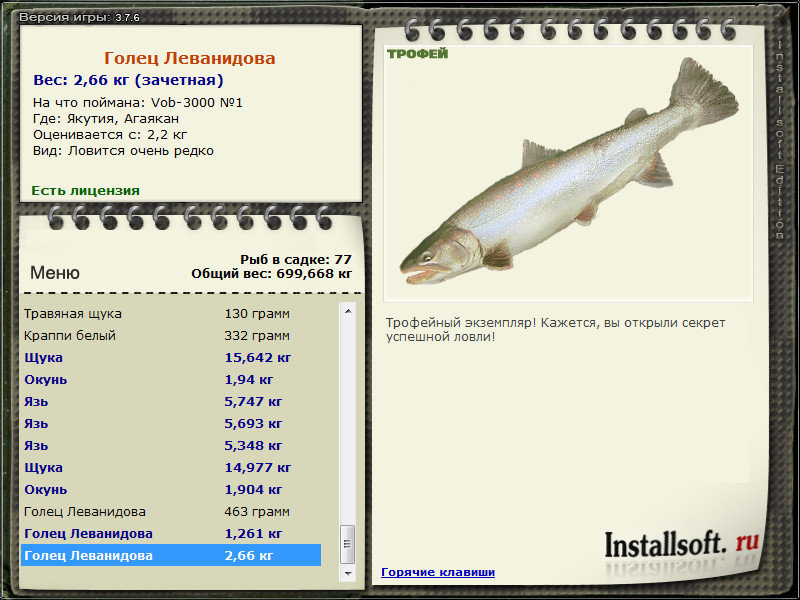Click the fish list scrollbar thumb
The height and width of the screenshot is (600, 800).
pos(348,544)
